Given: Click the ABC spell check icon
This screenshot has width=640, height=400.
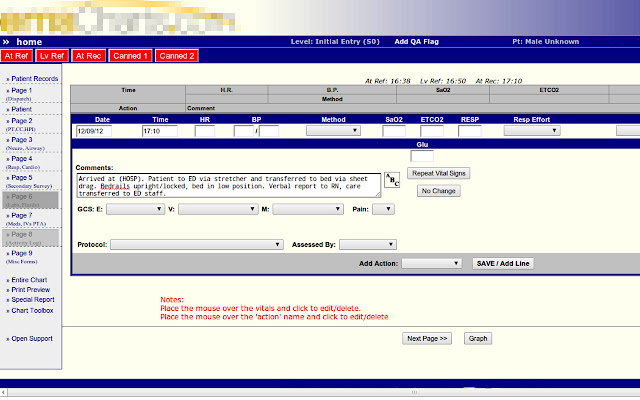Looking at the screenshot, I should point(391,180).
